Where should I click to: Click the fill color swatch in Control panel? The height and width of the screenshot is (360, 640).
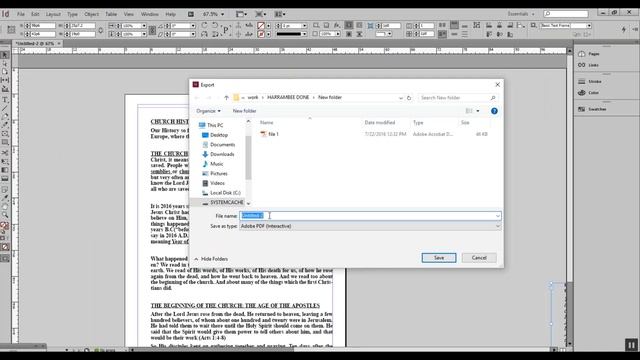click(x=261, y=26)
